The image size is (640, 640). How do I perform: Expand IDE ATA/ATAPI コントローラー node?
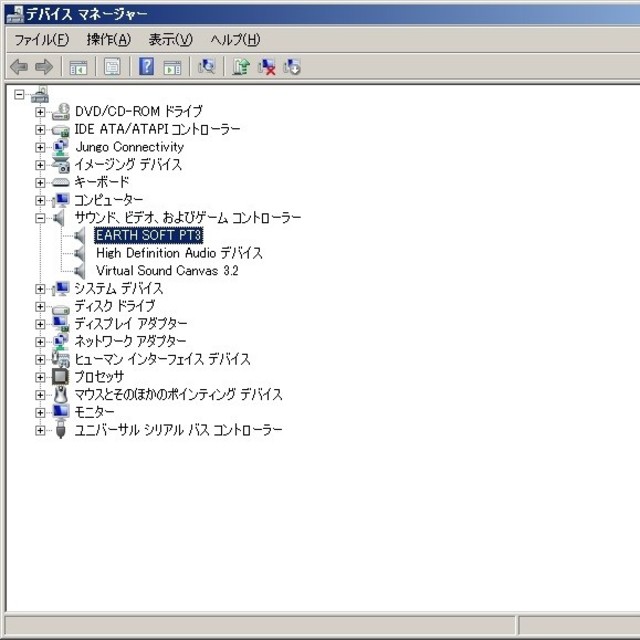[40, 130]
